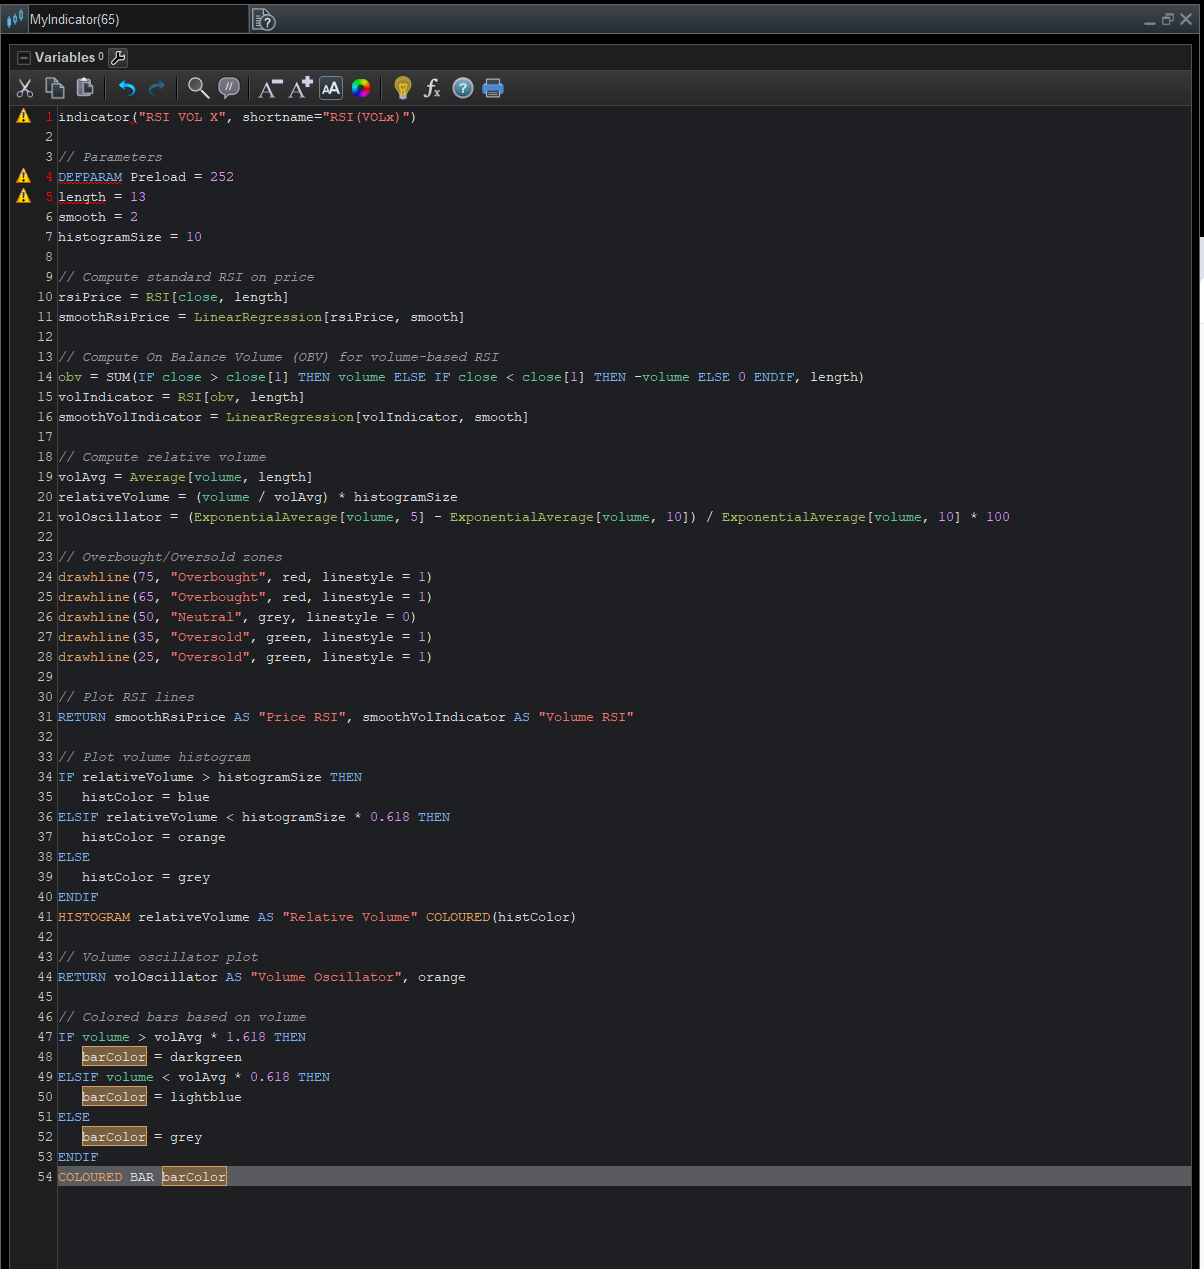Open help with the blue question mark
The height and width of the screenshot is (1269, 1204).
tap(463, 89)
